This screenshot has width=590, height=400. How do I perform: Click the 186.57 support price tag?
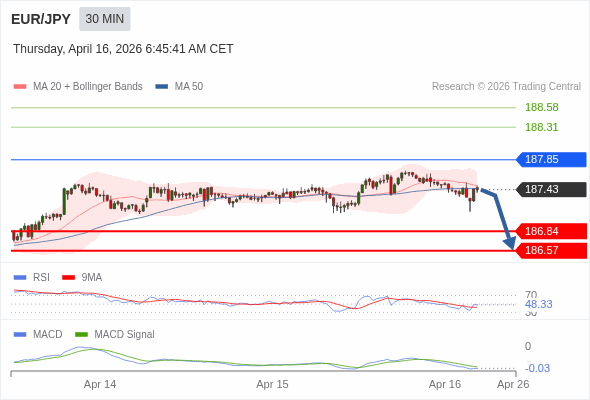point(551,250)
